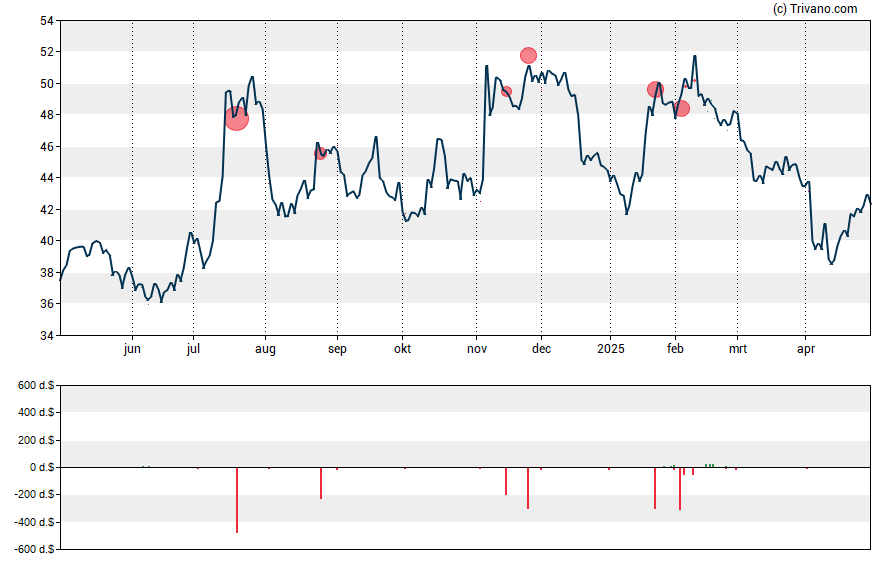Viewport: 888px width, 565px height.
Task: Select the red bubble near late August
Action: (321, 153)
